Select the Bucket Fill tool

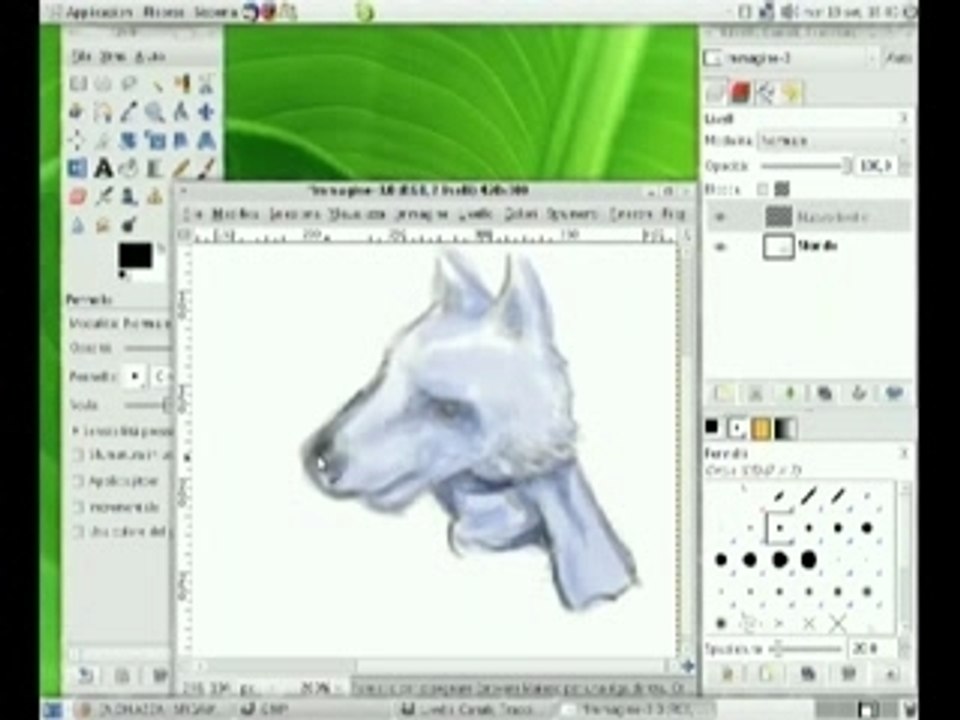[129, 168]
